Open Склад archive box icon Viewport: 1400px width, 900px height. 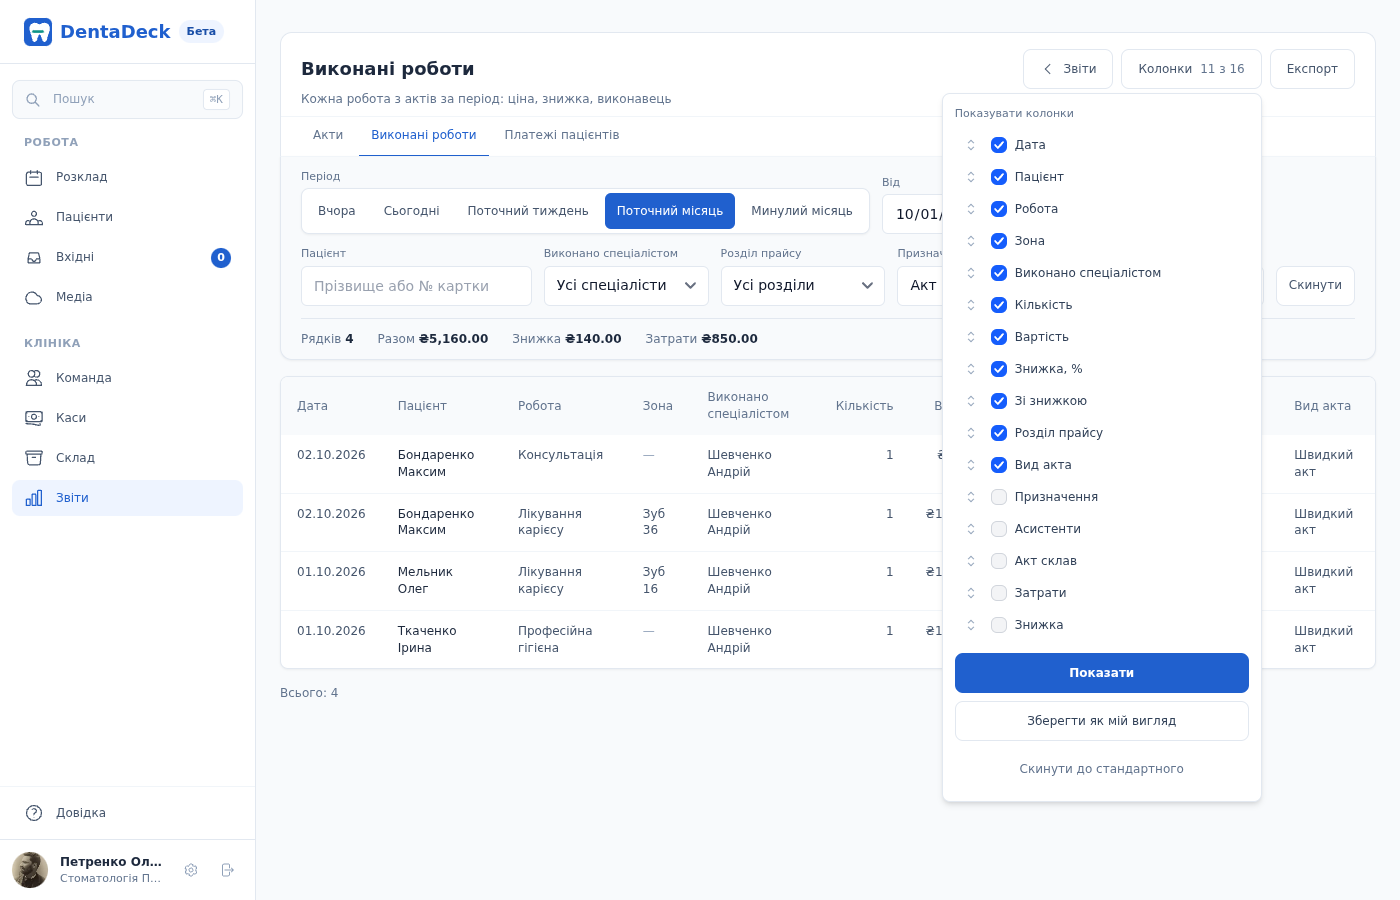(34, 458)
